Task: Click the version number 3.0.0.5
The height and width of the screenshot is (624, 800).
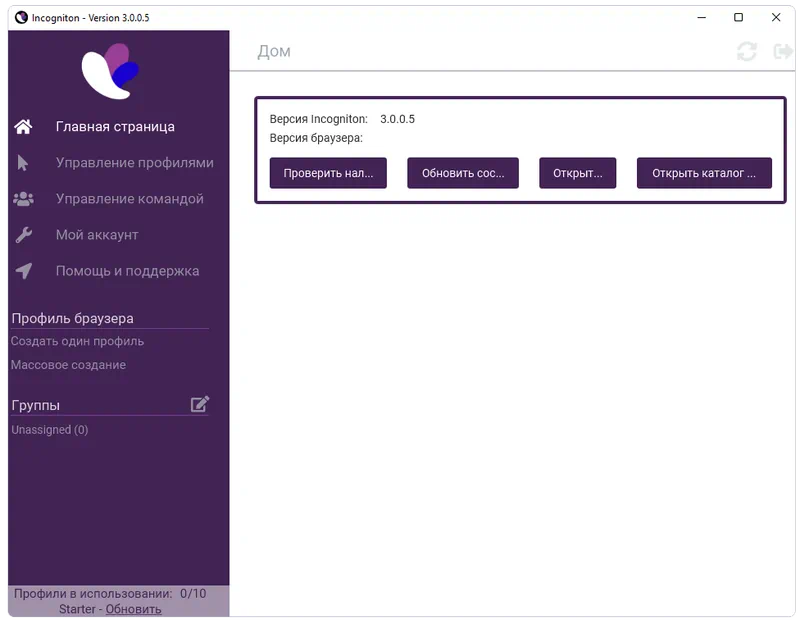Action: [x=397, y=119]
